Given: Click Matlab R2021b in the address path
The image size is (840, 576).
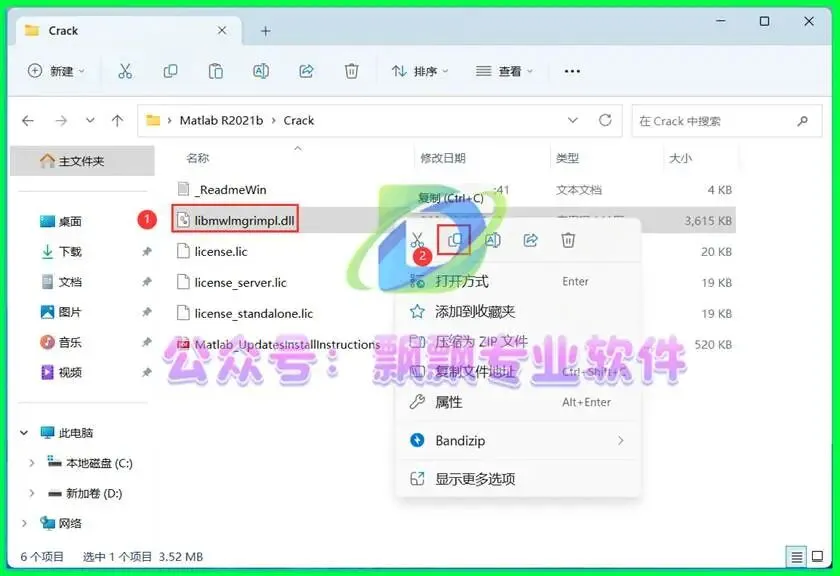Looking at the screenshot, I should [x=221, y=121].
